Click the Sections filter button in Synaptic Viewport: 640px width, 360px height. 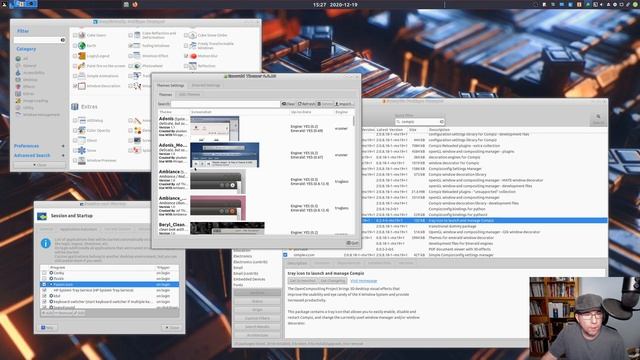pos(257,293)
